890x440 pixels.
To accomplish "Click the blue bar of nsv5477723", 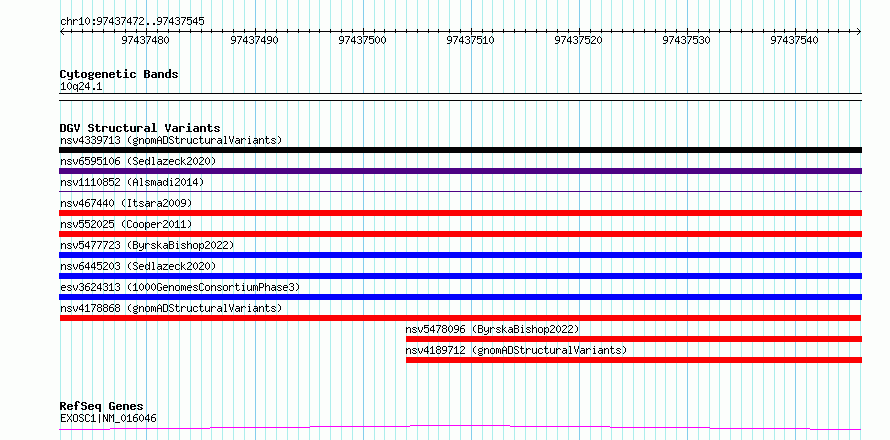I will [461, 255].
